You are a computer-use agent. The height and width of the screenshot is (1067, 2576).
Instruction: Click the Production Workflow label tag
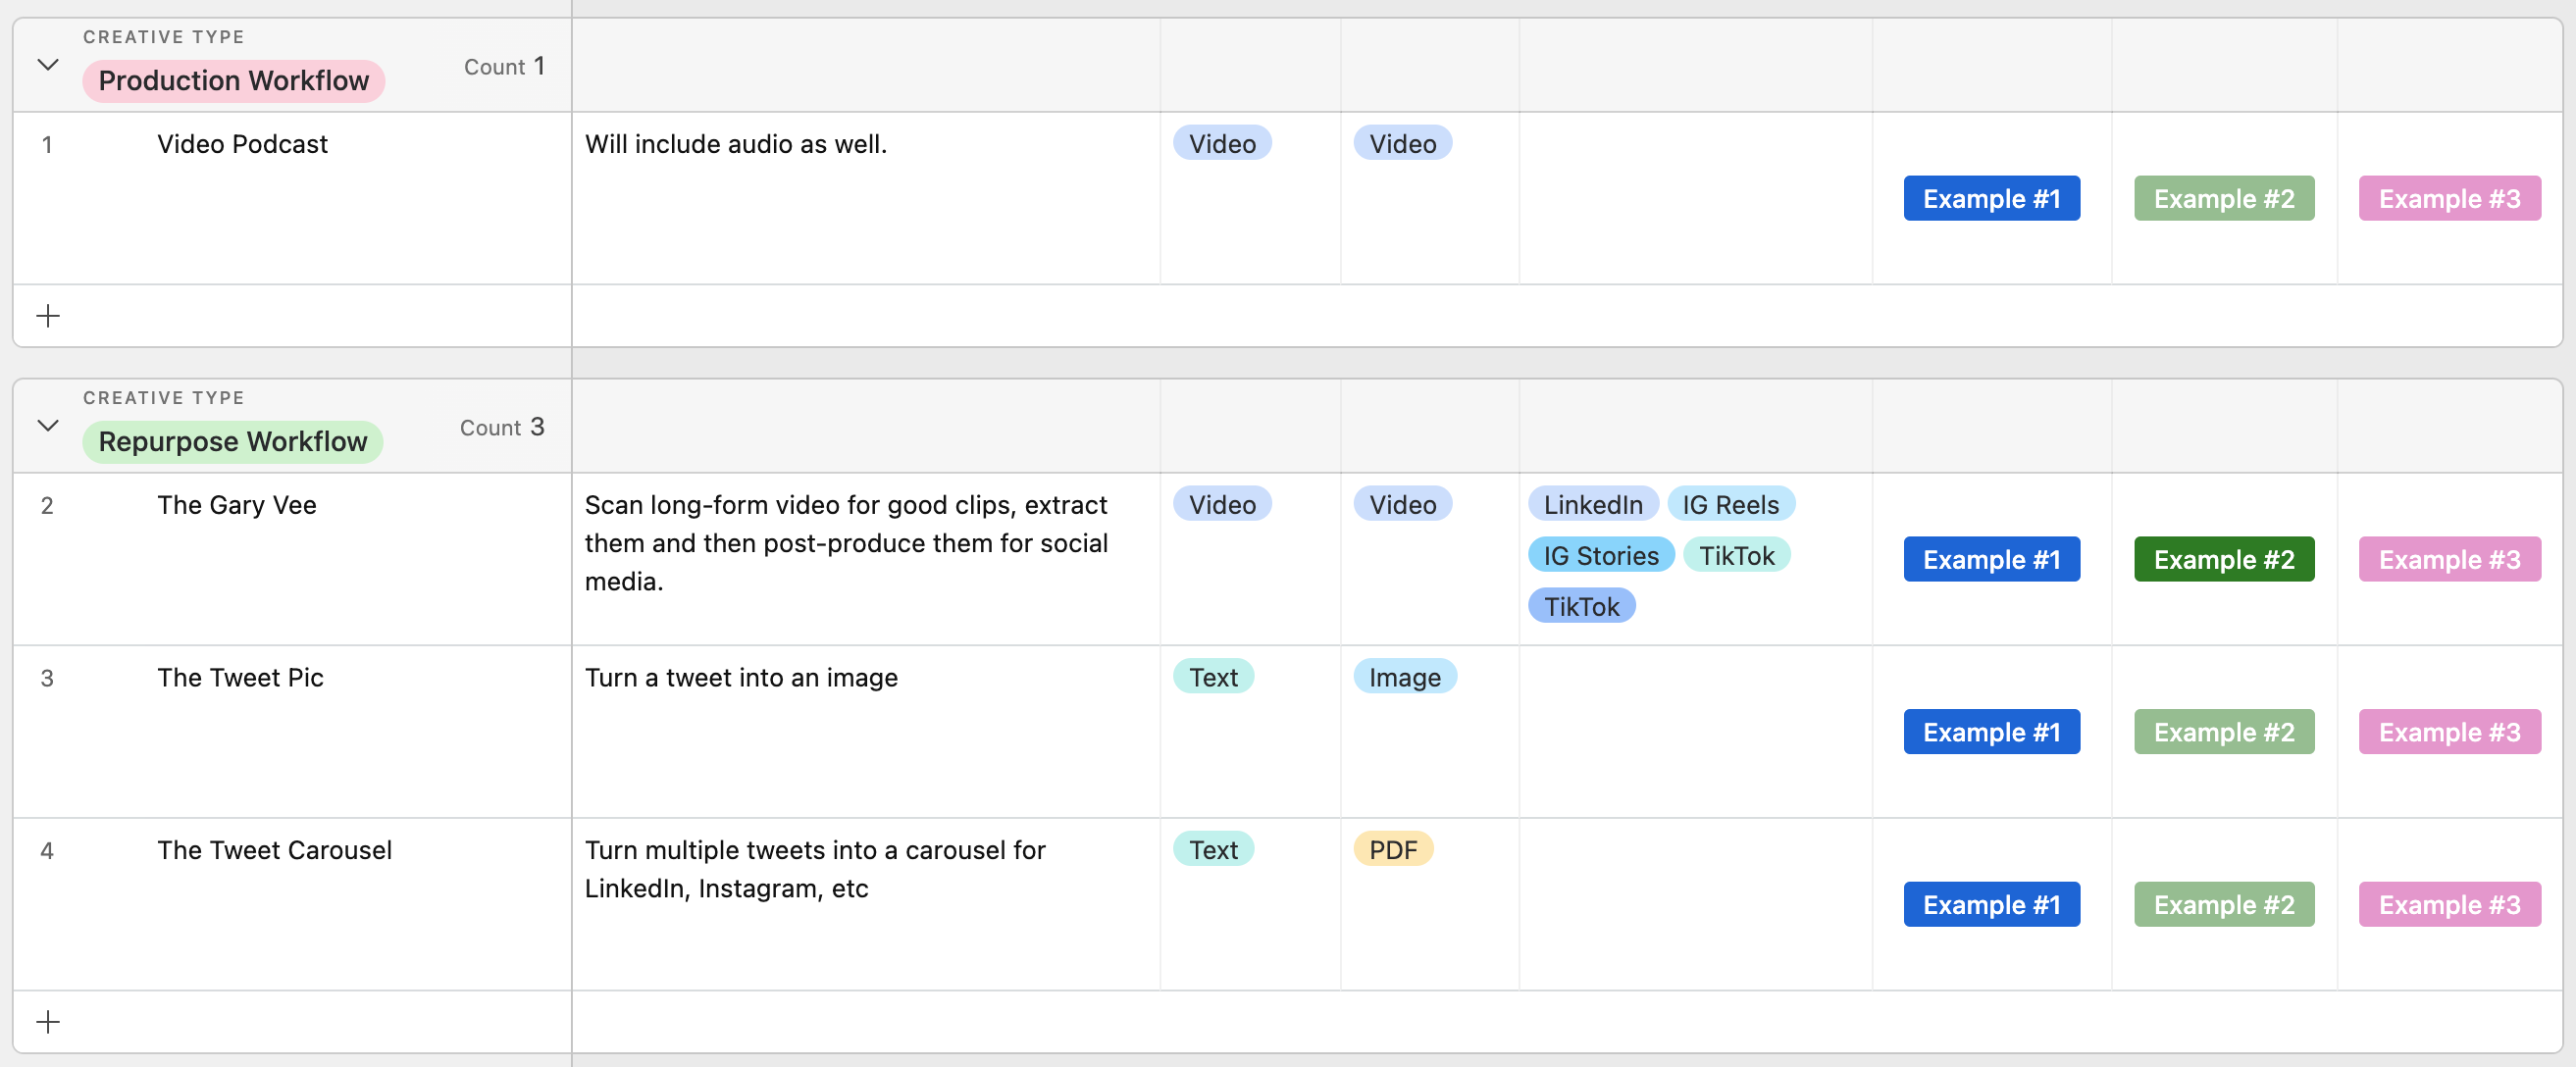click(x=232, y=80)
